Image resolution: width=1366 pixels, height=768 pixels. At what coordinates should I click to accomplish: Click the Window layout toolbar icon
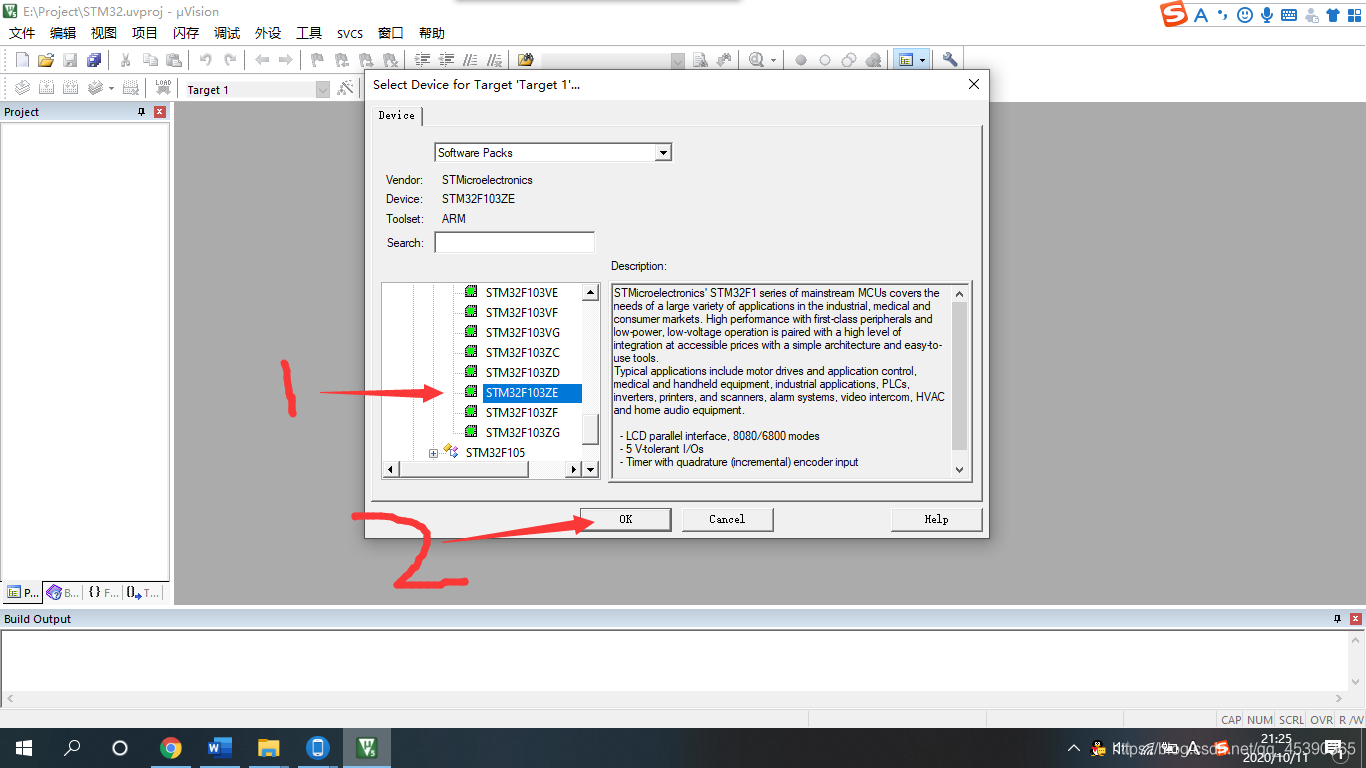point(906,60)
